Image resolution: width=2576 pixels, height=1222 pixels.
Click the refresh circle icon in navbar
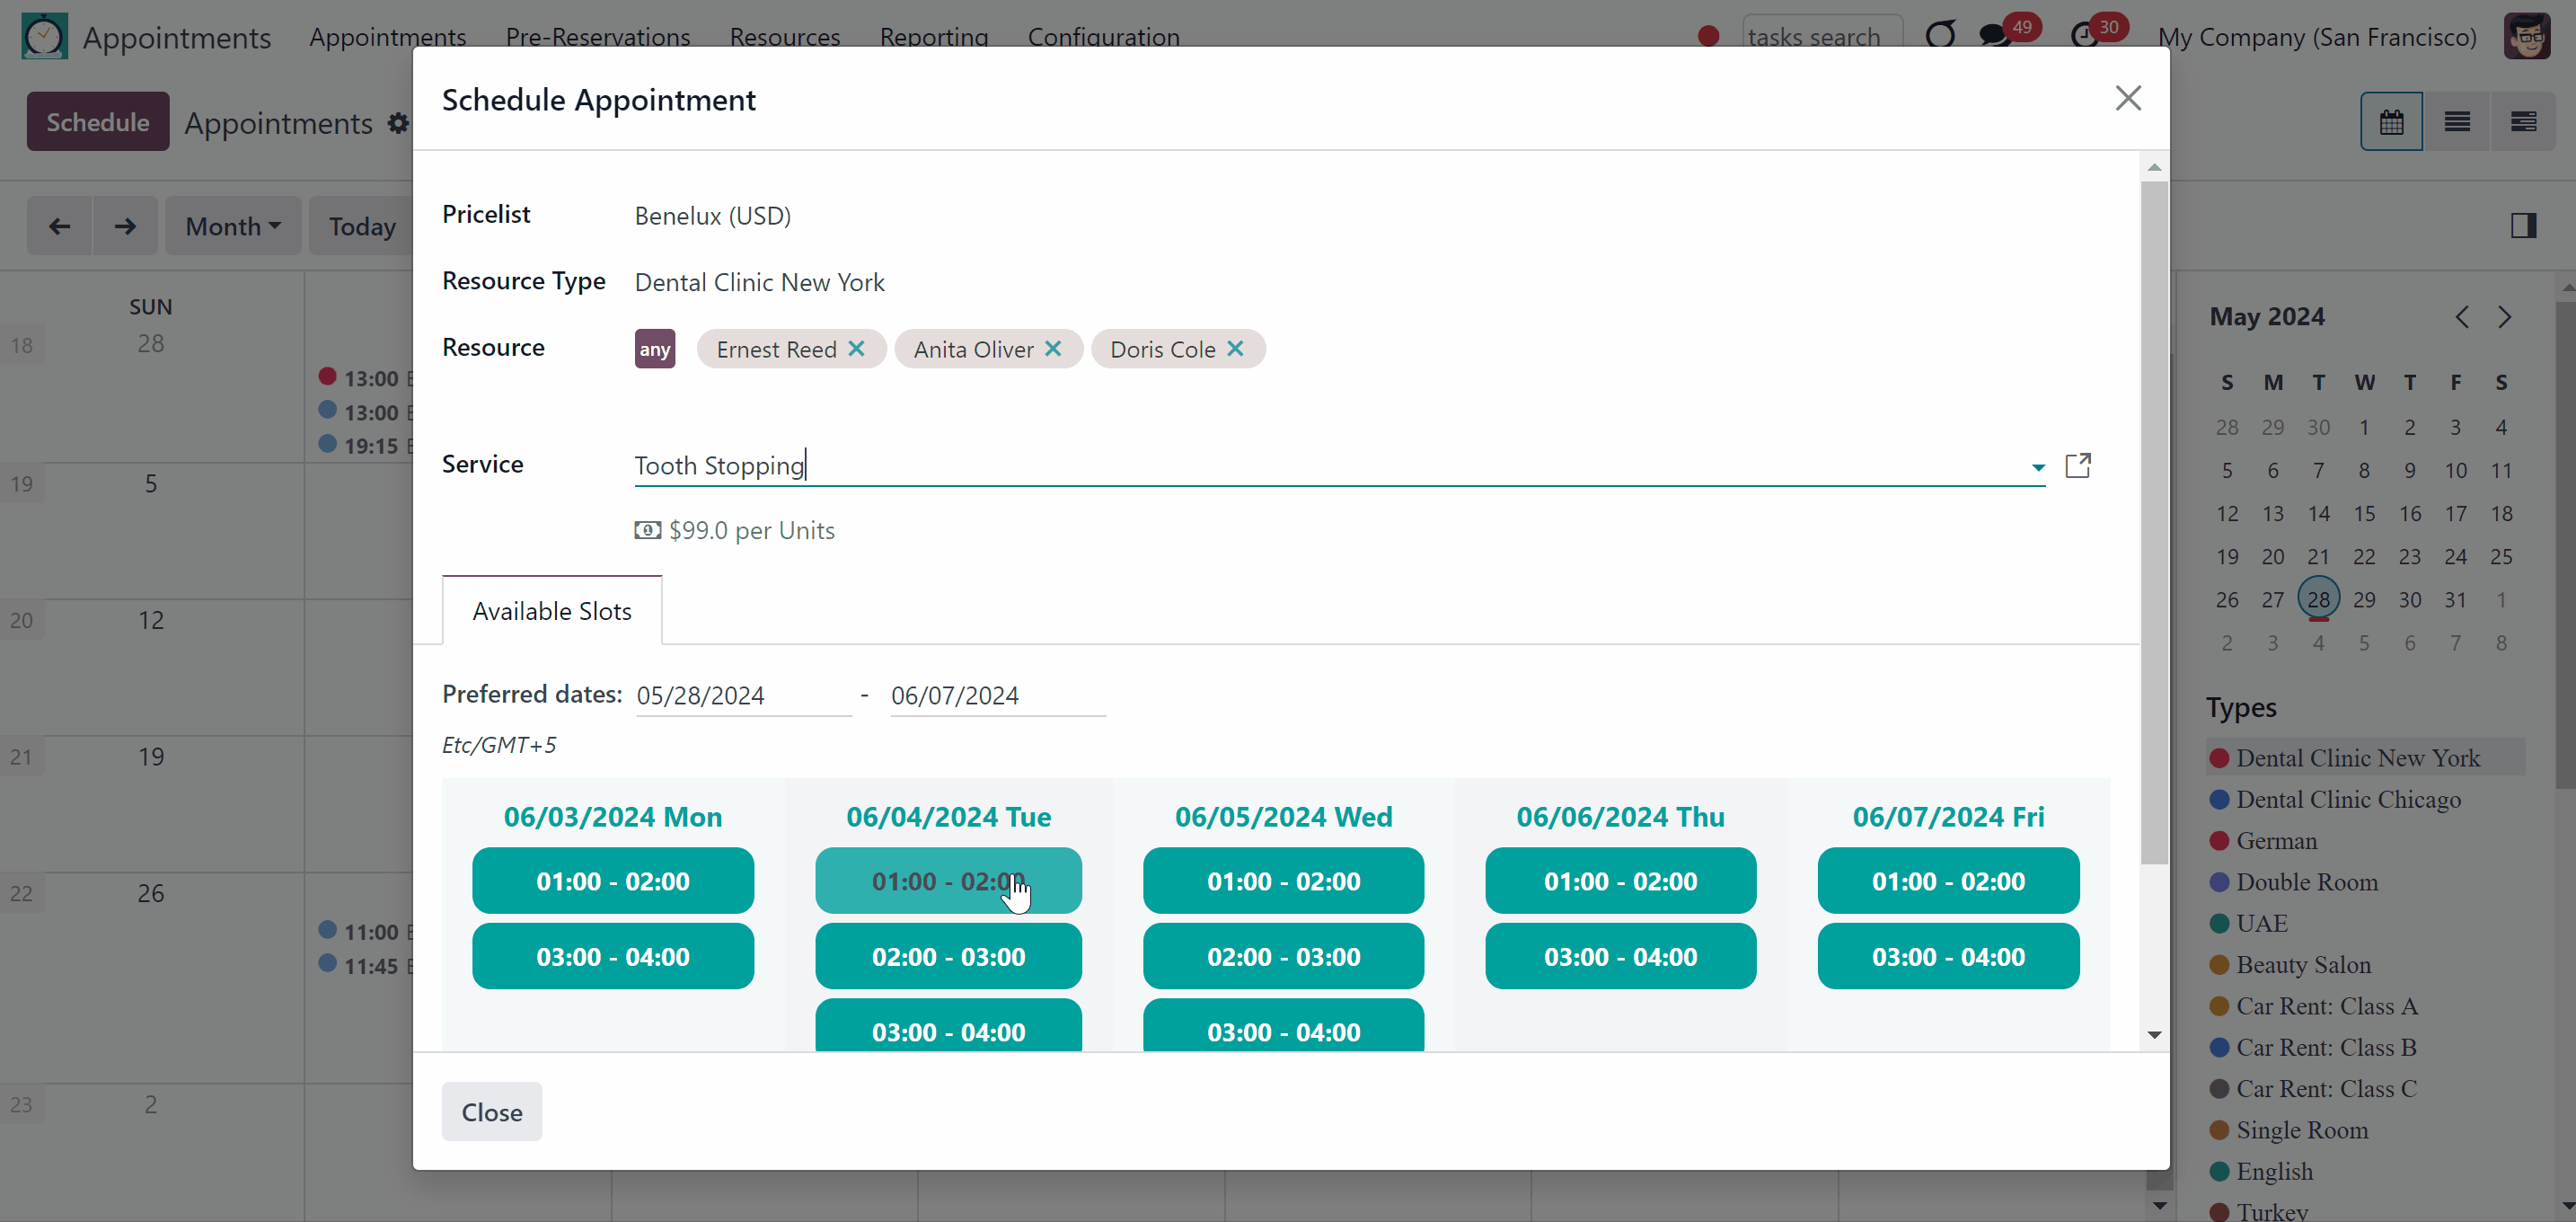click(1940, 37)
